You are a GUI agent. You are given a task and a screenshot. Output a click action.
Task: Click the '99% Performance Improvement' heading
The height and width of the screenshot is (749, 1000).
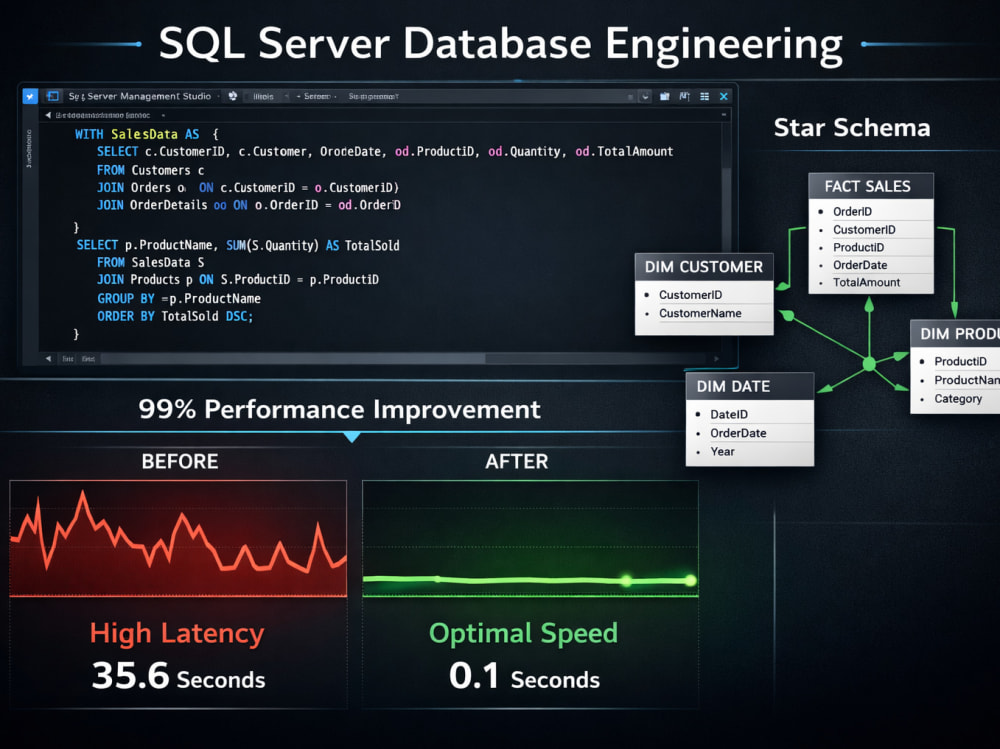[x=339, y=410]
